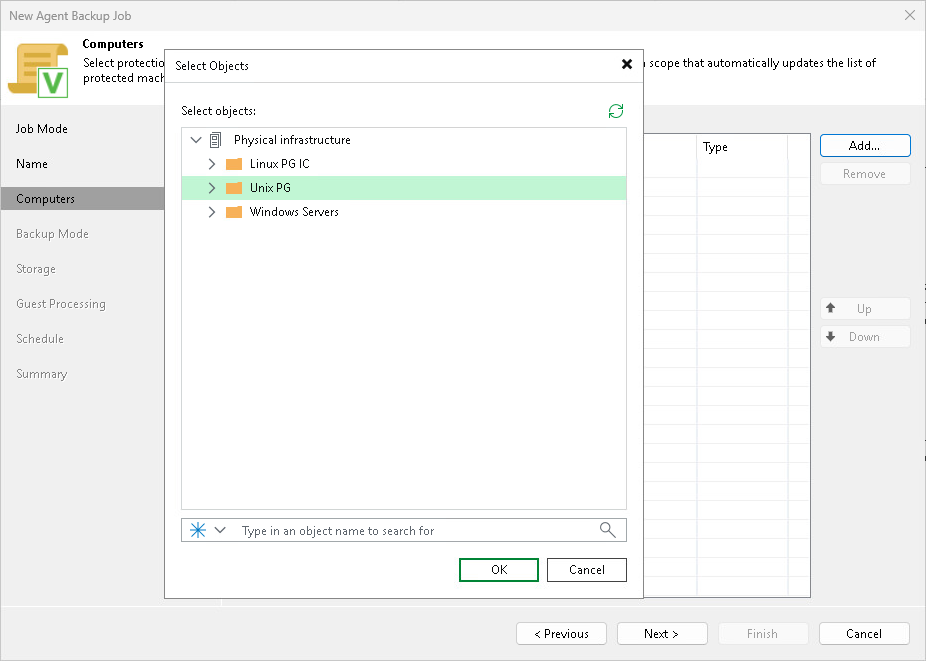Click the Up button
Viewport: 926px width, 661px height.
(x=865, y=308)
